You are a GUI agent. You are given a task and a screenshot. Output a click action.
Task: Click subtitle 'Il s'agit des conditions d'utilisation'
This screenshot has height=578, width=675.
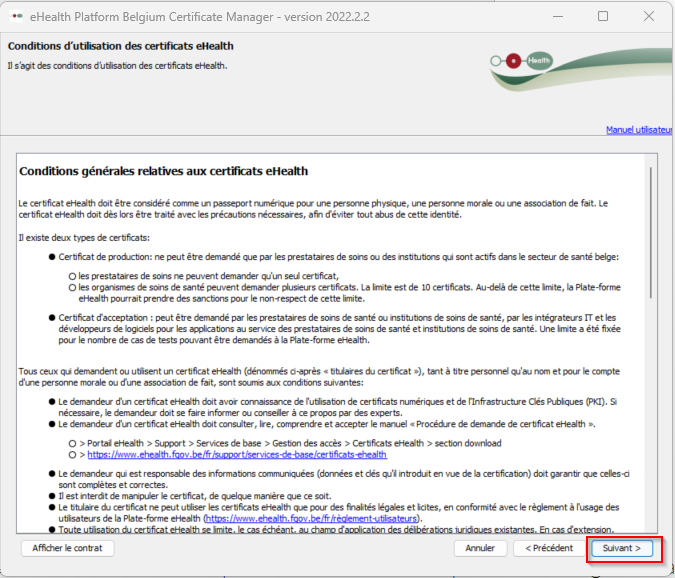117,66
